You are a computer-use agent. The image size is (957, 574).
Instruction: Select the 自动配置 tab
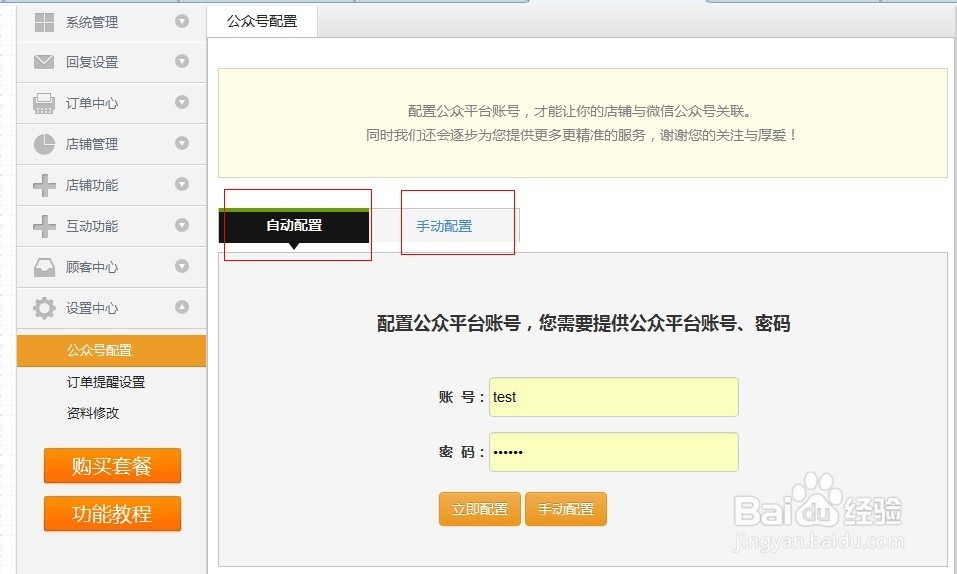click(294, 225)
